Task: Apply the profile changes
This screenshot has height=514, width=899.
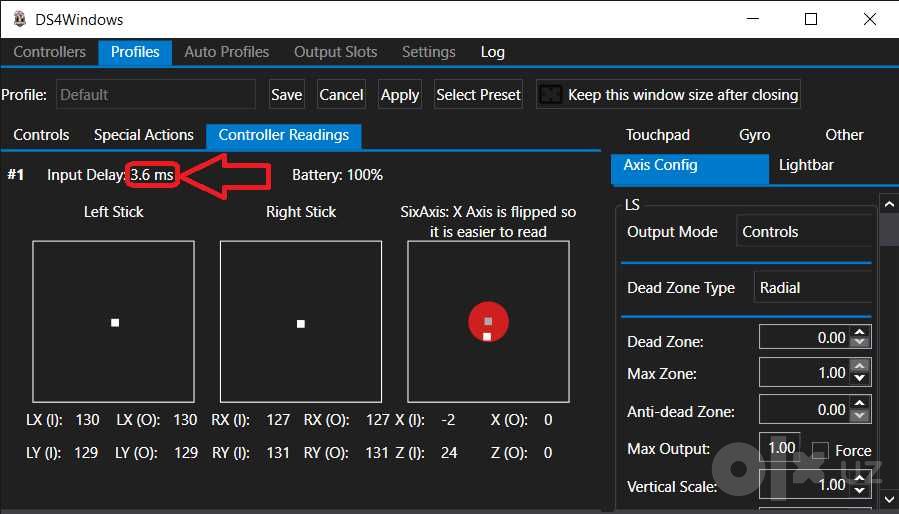Action: coord(400,95)
